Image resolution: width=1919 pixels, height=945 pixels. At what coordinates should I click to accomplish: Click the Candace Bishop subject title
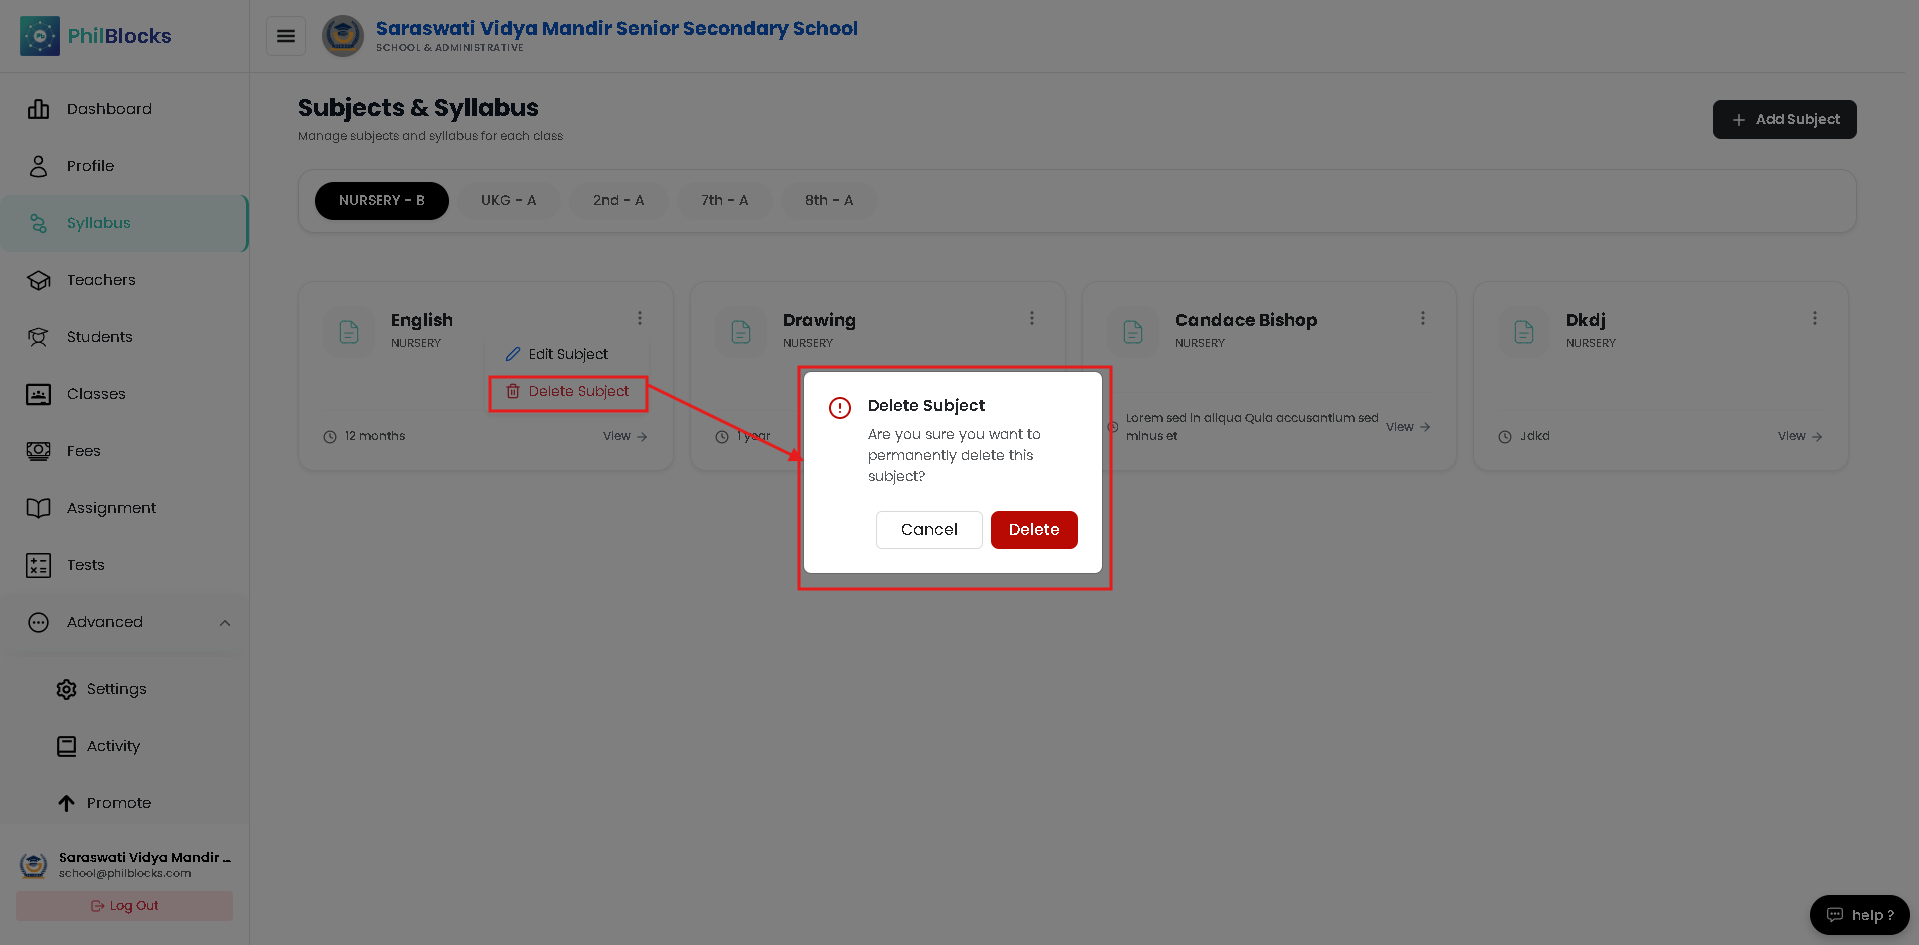click(1246, 320)
